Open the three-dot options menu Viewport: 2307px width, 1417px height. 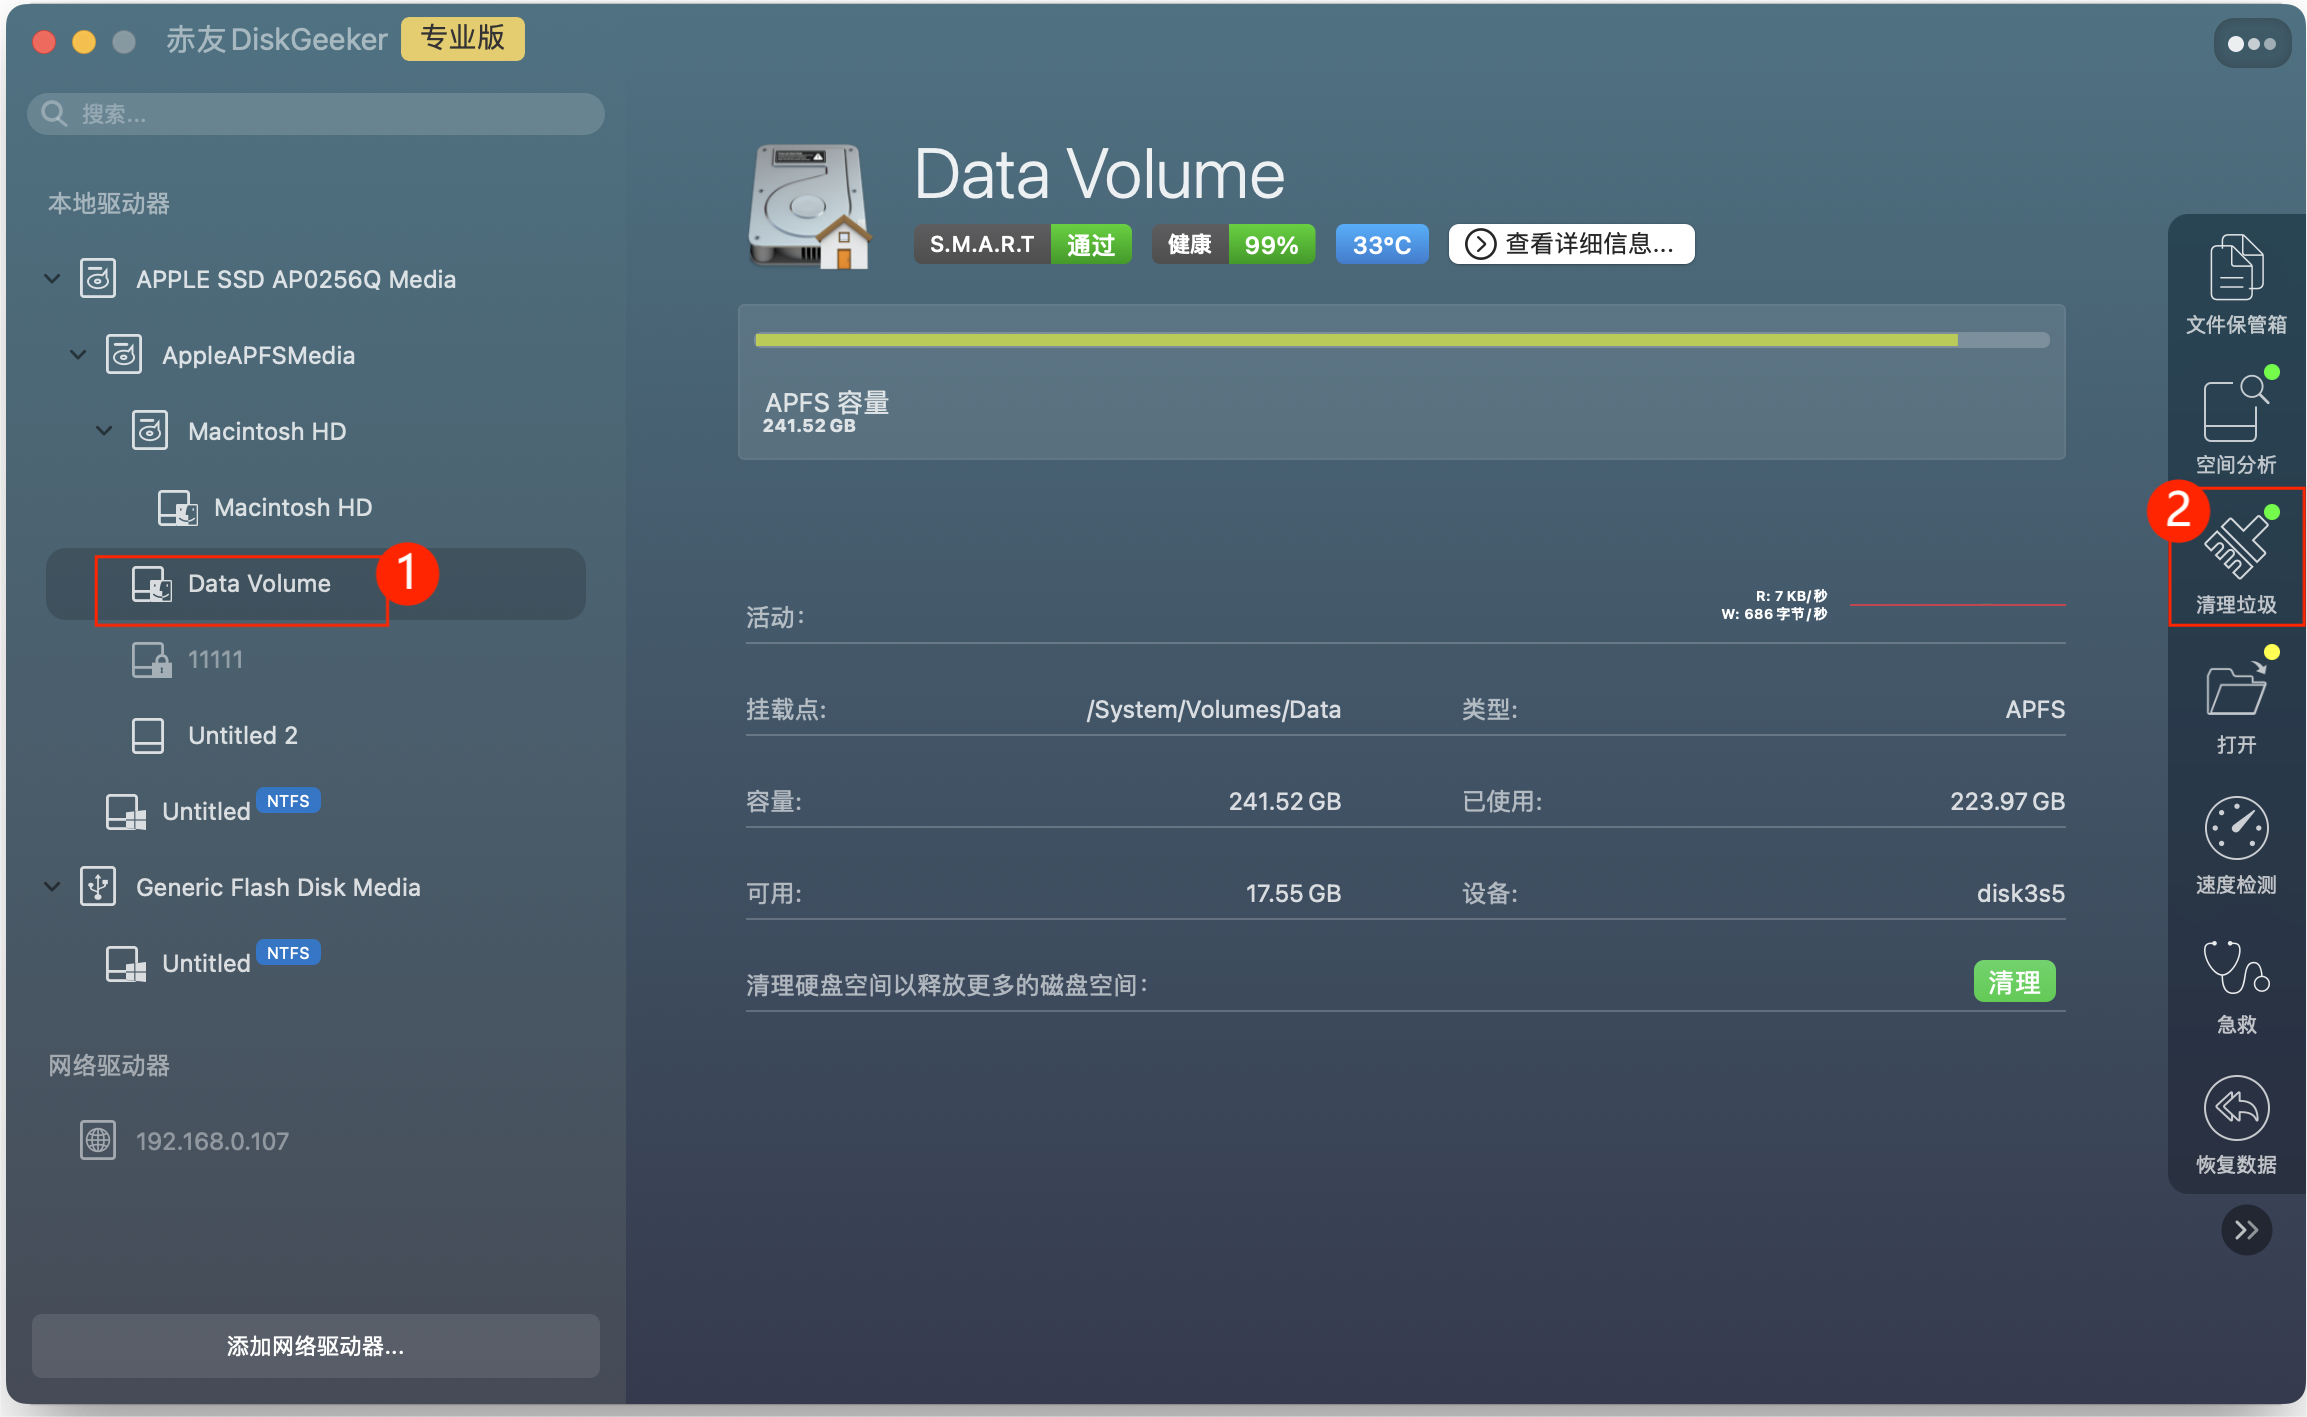click(2251, 42)
